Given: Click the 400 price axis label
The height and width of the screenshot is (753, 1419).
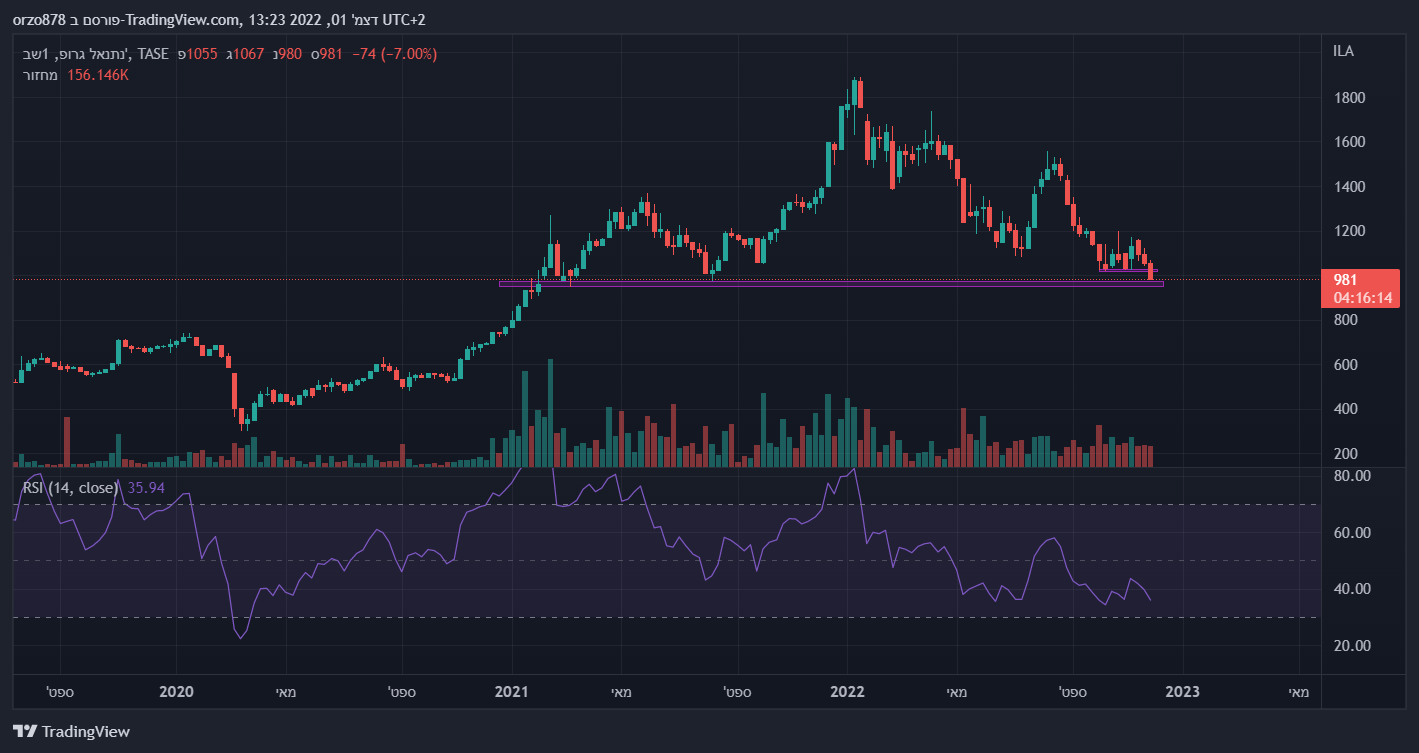Looking at the screenshot, I should pyautogui.click(x=1345, y=409).
